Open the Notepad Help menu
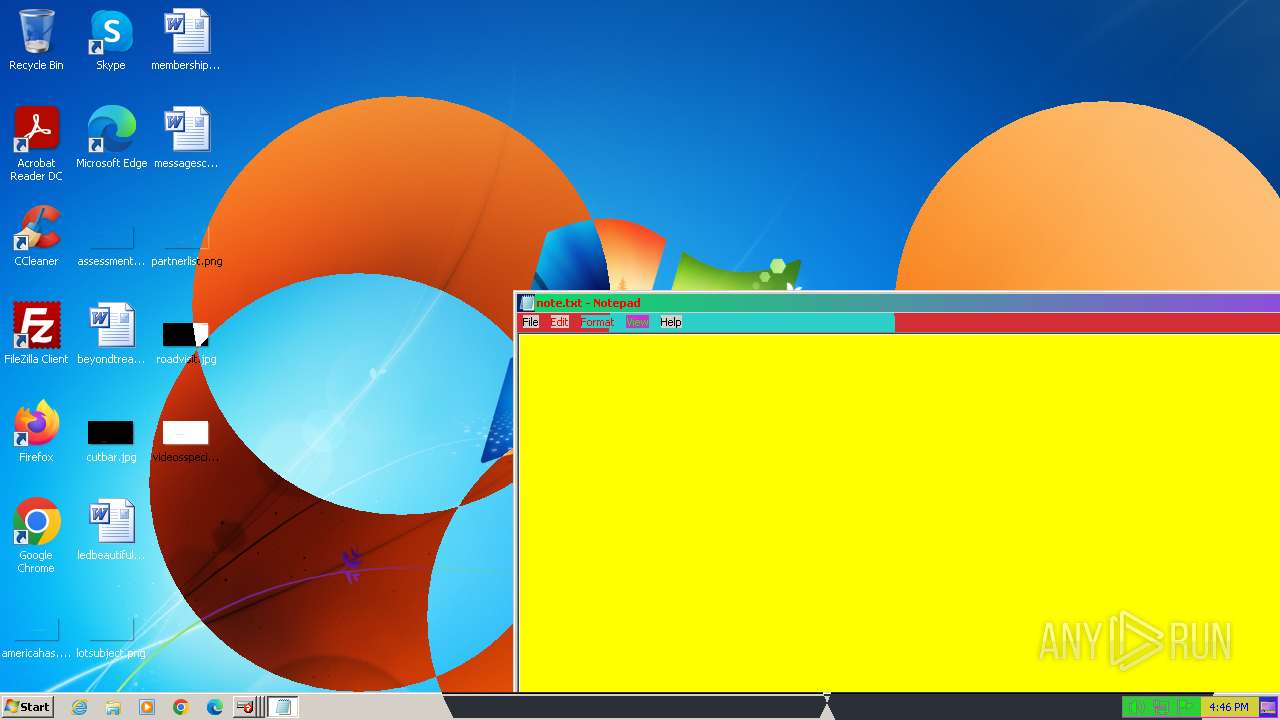The width and height of the screenshot is (1280, 720). coord(671,322)
